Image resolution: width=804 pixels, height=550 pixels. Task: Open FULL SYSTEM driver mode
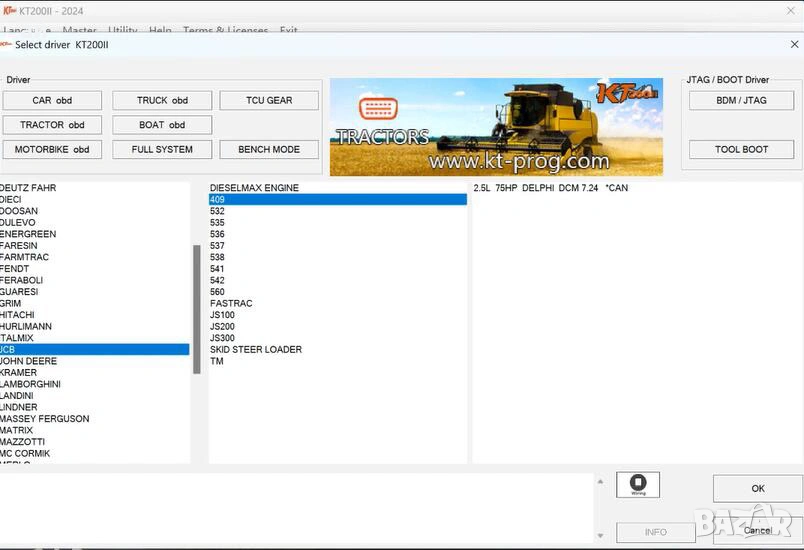162,149
